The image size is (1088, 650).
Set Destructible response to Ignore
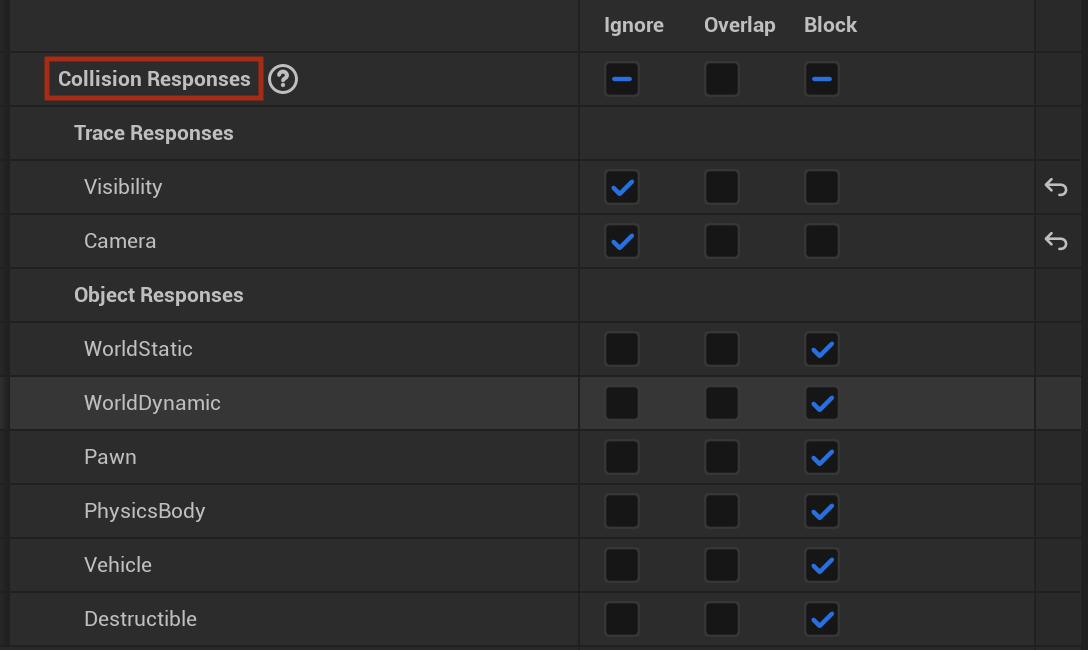click(622, 619)
